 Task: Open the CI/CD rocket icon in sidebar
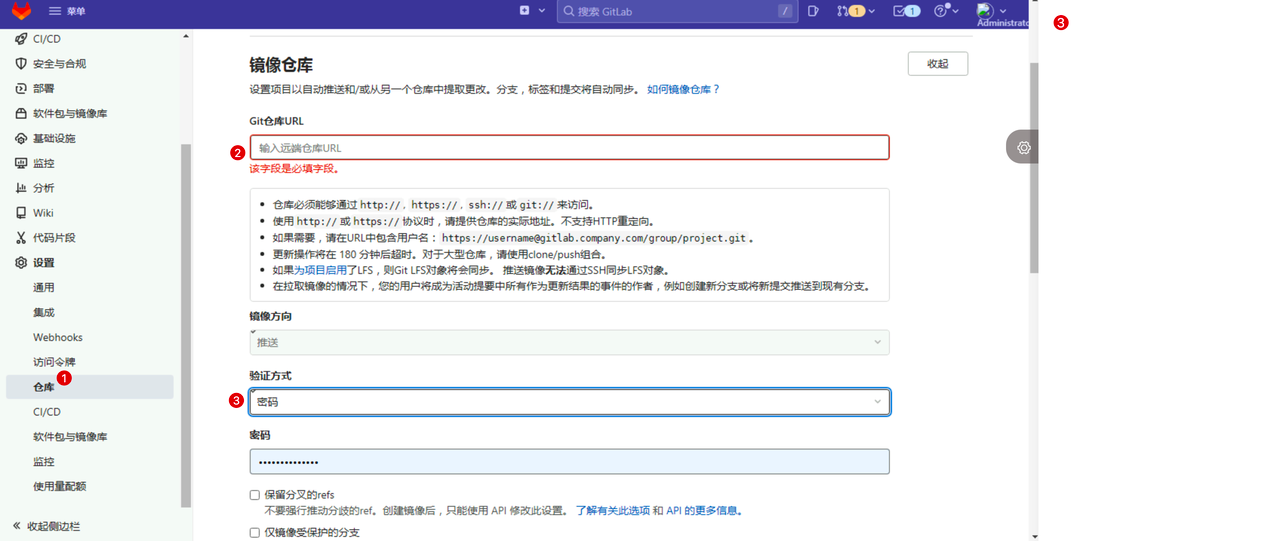coord(21,39)
